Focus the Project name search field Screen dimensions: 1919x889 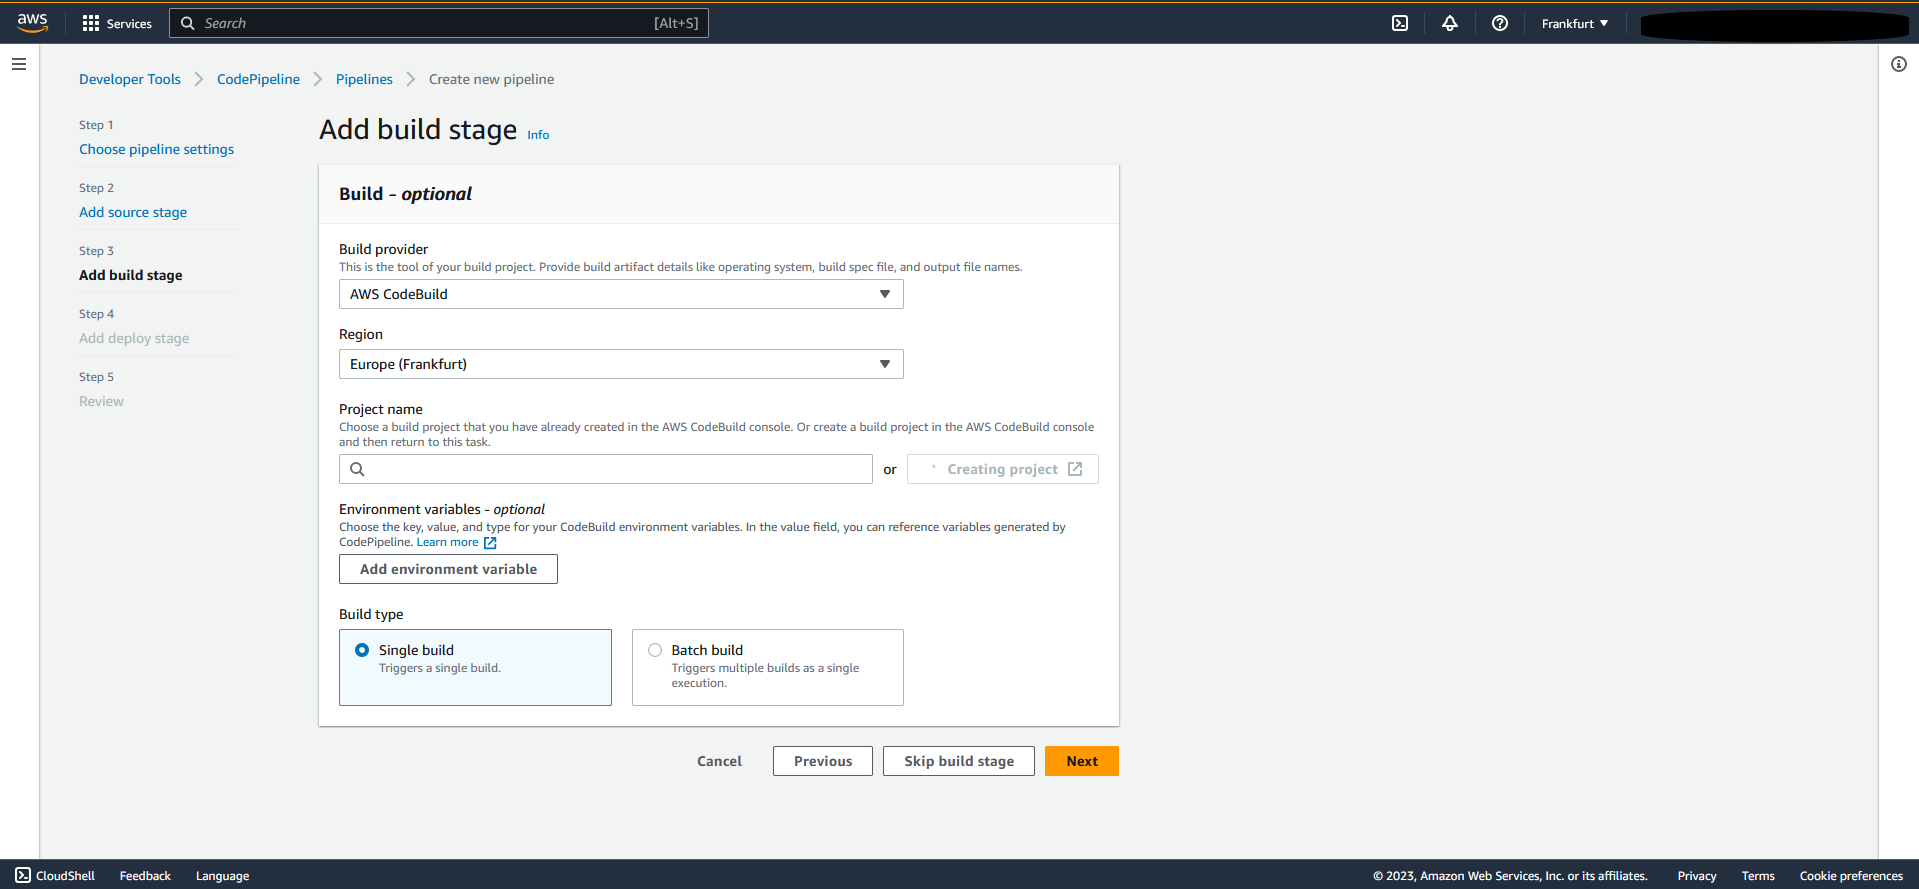coord(606,469)
